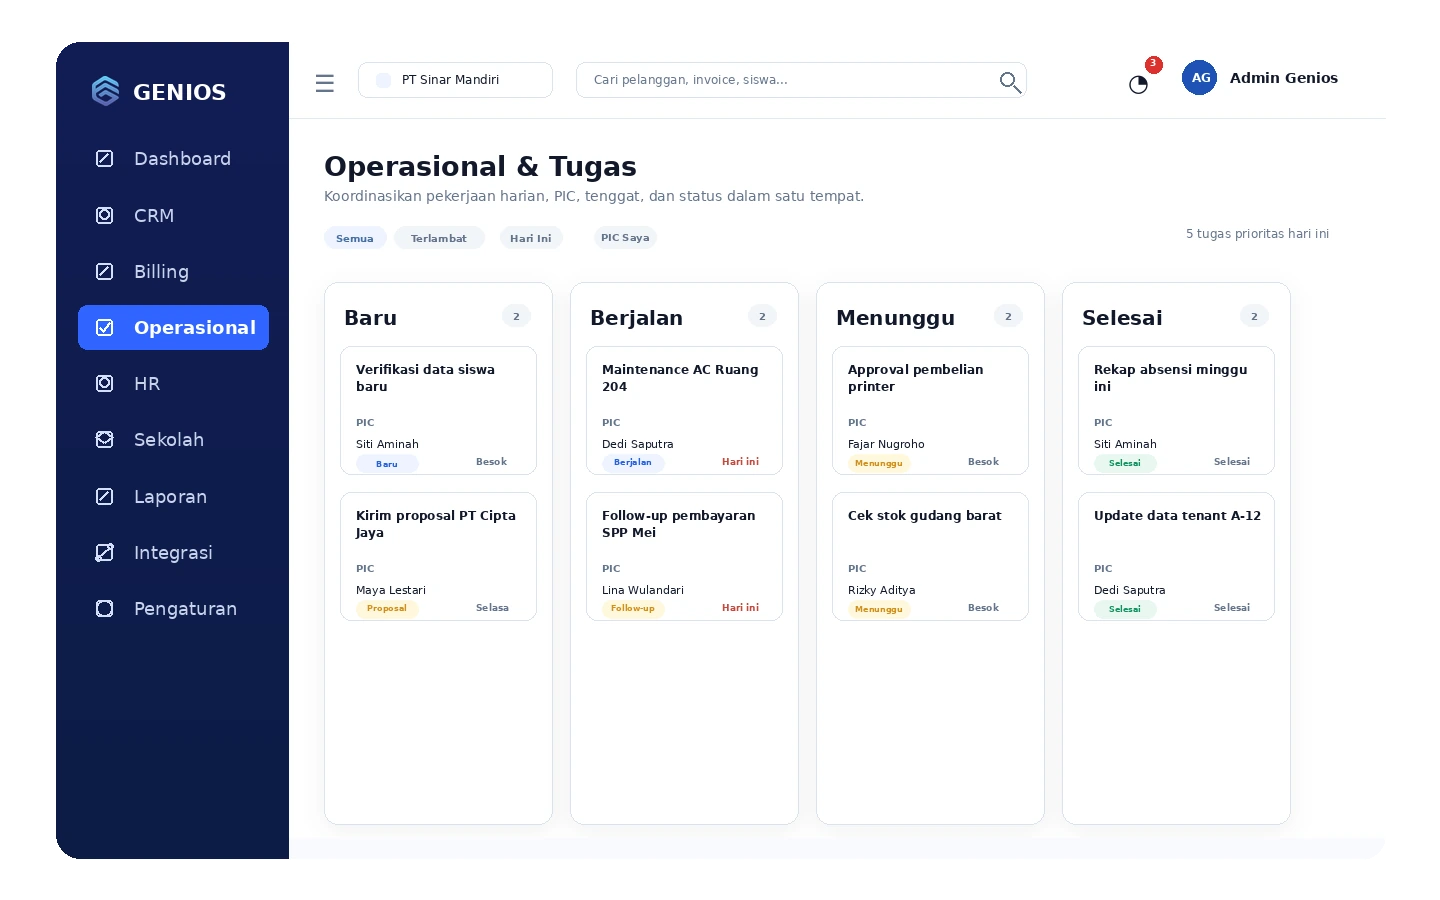Image resolution: width=1440 pixels, height=900 pixels.
Task: Click the blue Baru status tag
Action: (387, 464)
